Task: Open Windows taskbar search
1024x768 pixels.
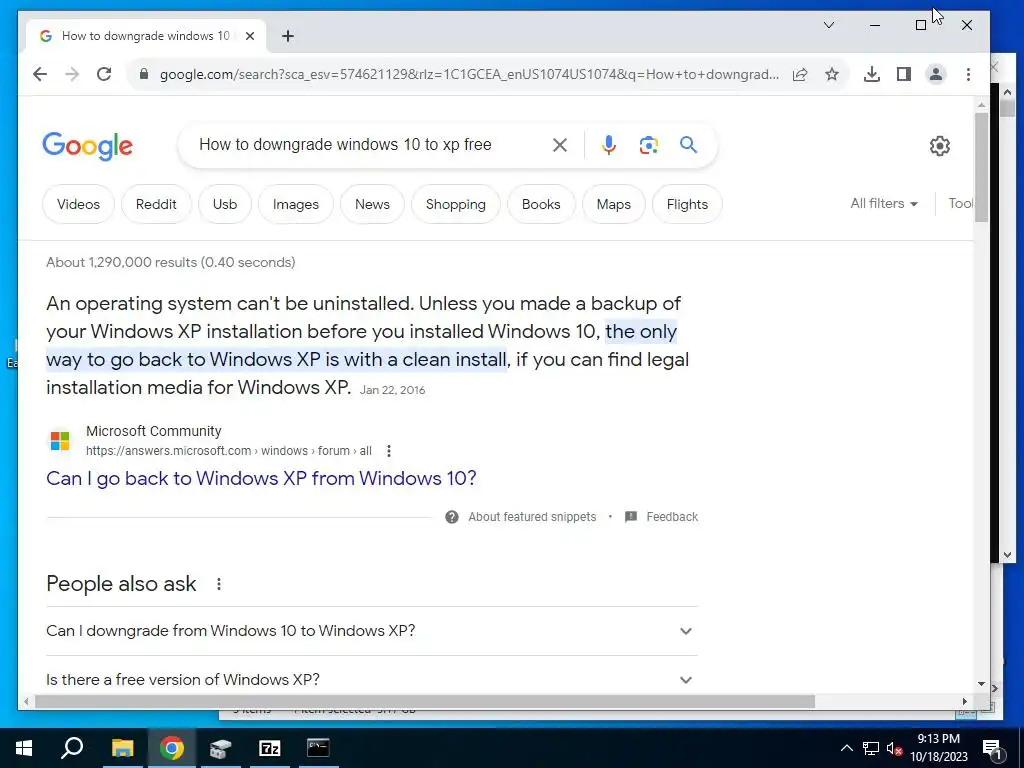Action: pos(72,748)
